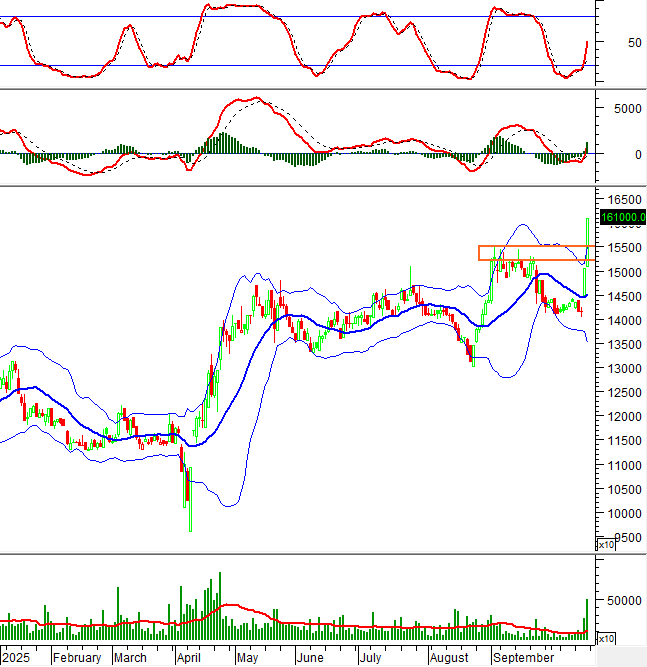
Task: Click the April label on time axis
Action: pyautogui.click(x=189, y=658)
